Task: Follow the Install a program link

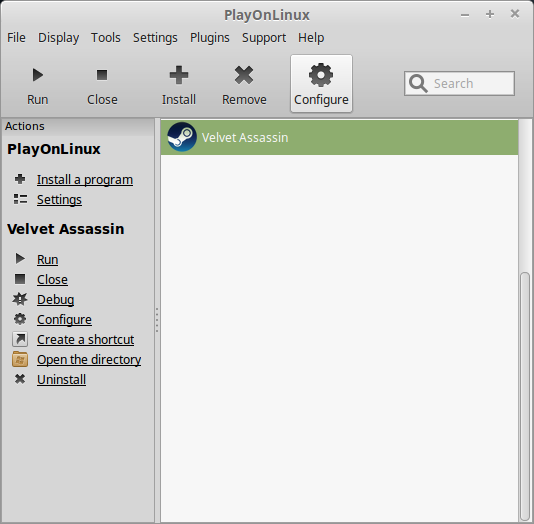Action: [85, 179]
